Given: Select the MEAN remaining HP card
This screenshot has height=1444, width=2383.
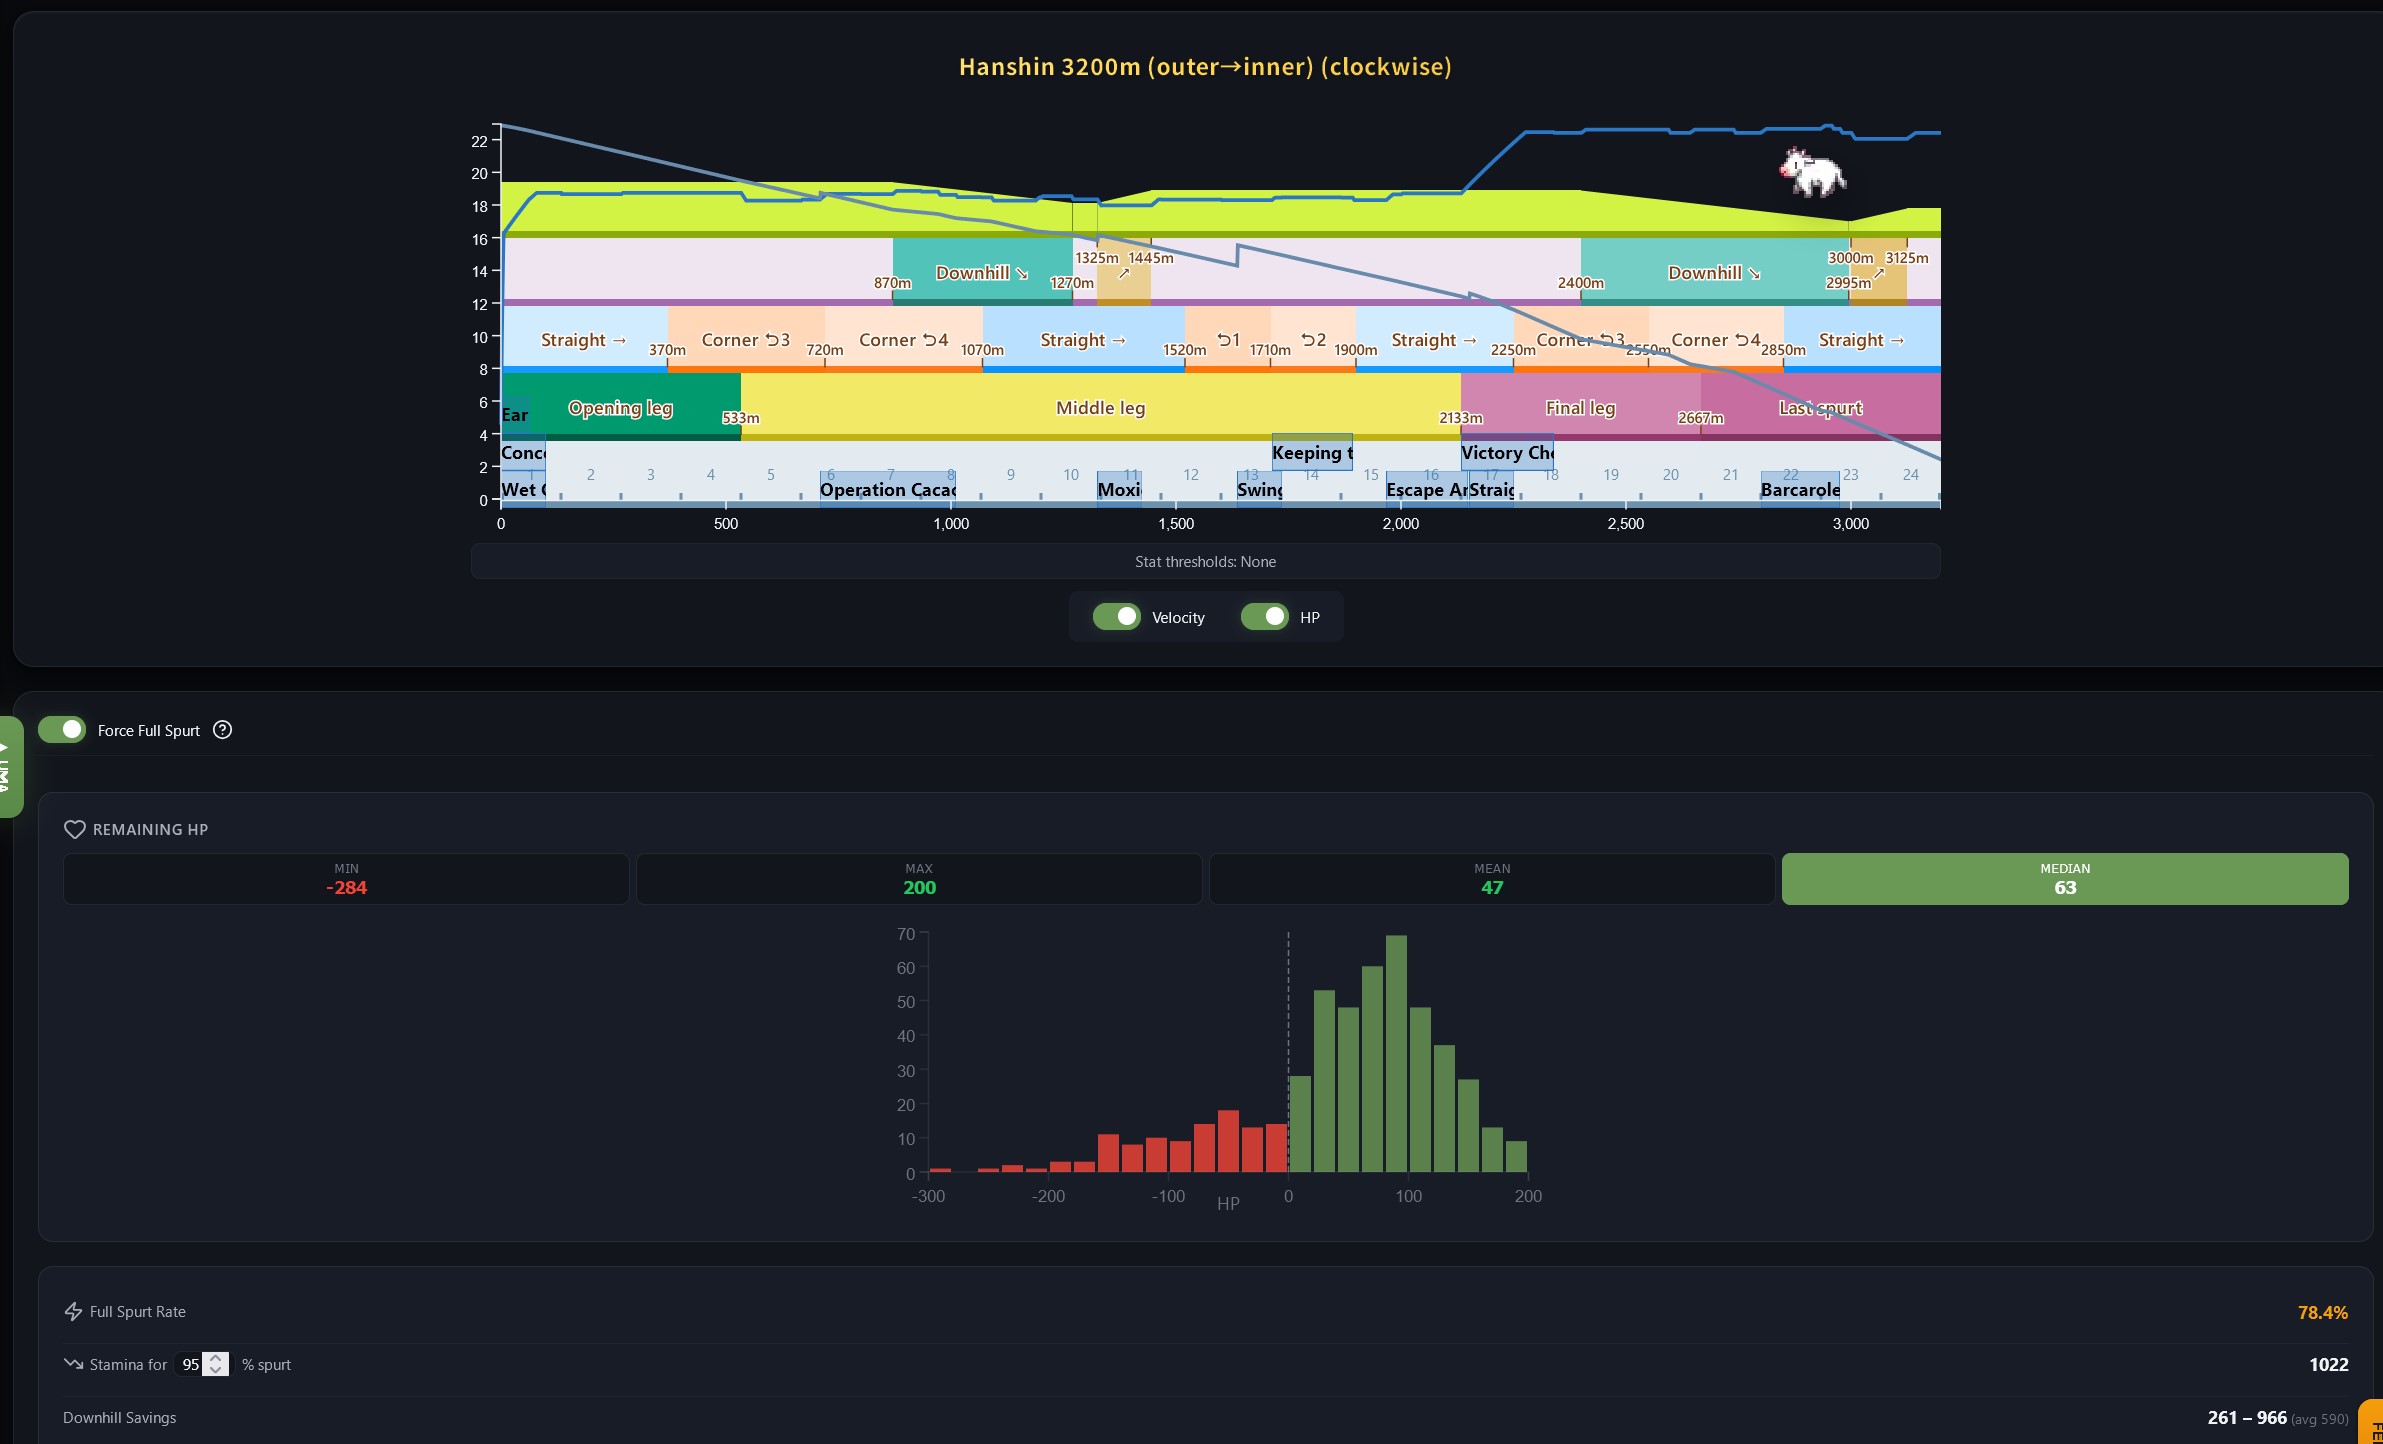Looking at the screenshot, I should [x=1491, y=879].
